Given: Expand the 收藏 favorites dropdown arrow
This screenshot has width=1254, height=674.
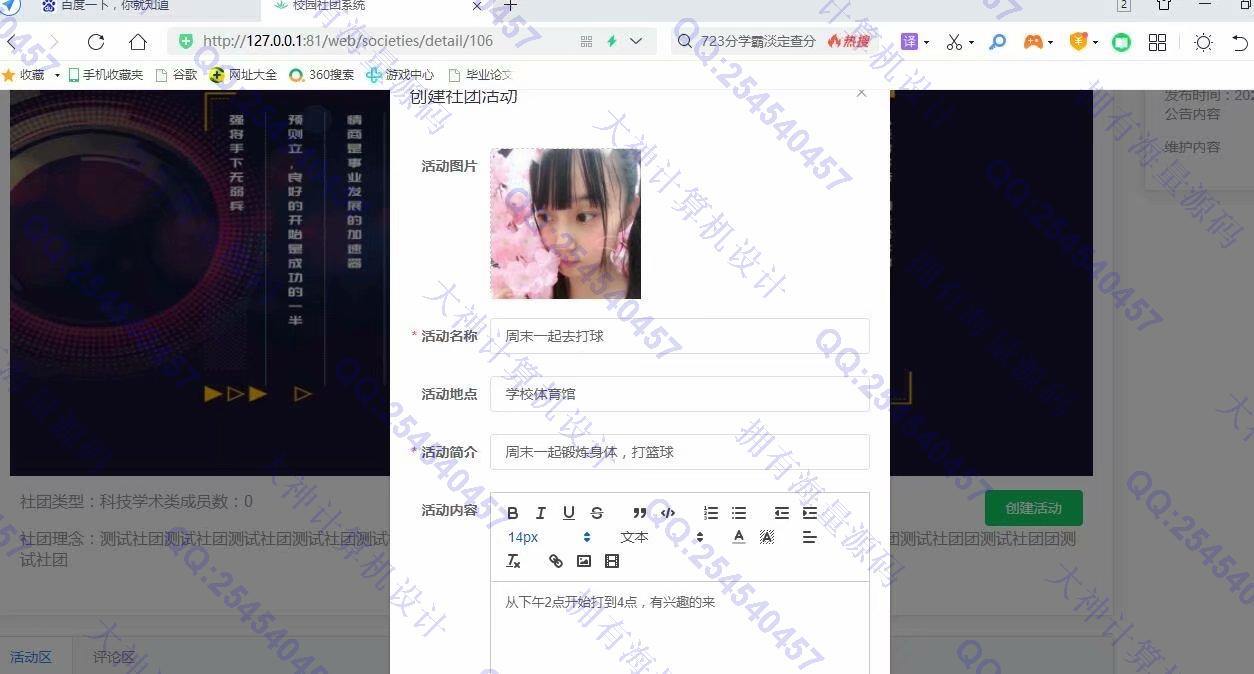Looking at the screenshot, I should [x=57, y=75].
